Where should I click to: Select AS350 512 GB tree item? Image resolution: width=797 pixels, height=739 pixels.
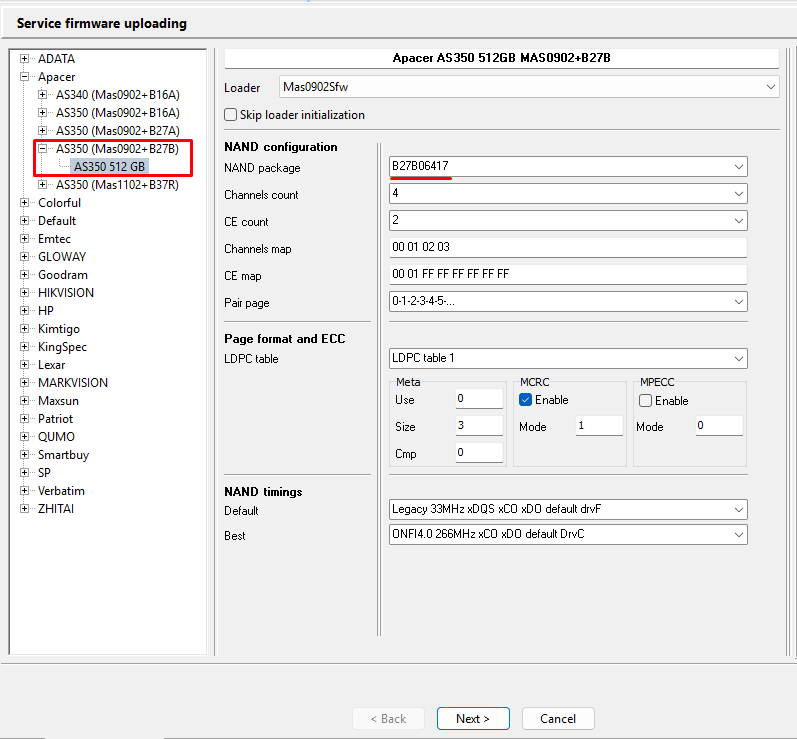pyautogui.click(x=109, y=167)
